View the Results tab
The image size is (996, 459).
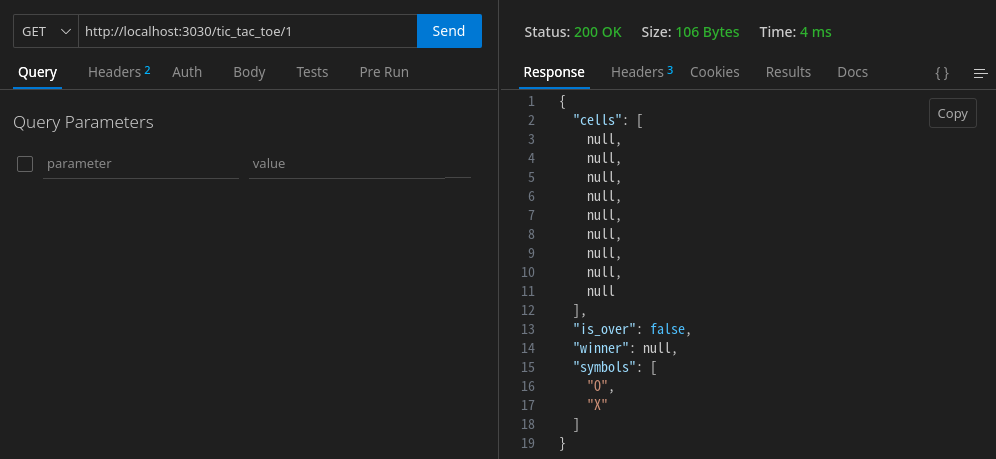coord(788,72)
